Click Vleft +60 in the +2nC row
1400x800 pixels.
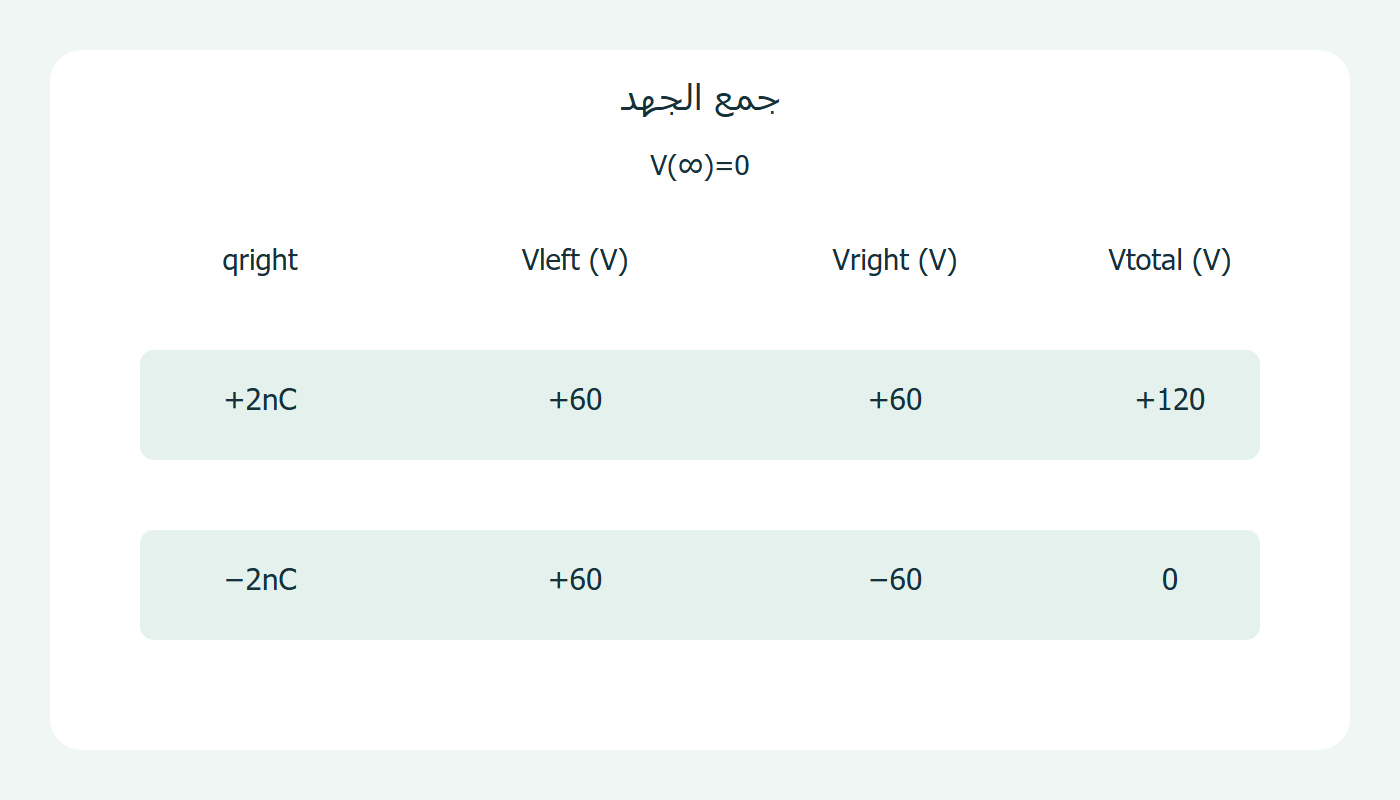click(x=576, y=400)
